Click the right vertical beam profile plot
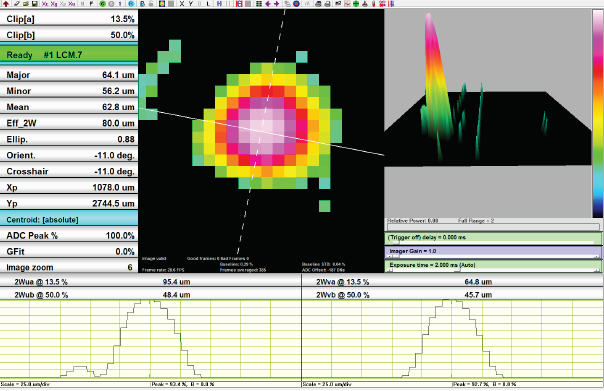 453,340
